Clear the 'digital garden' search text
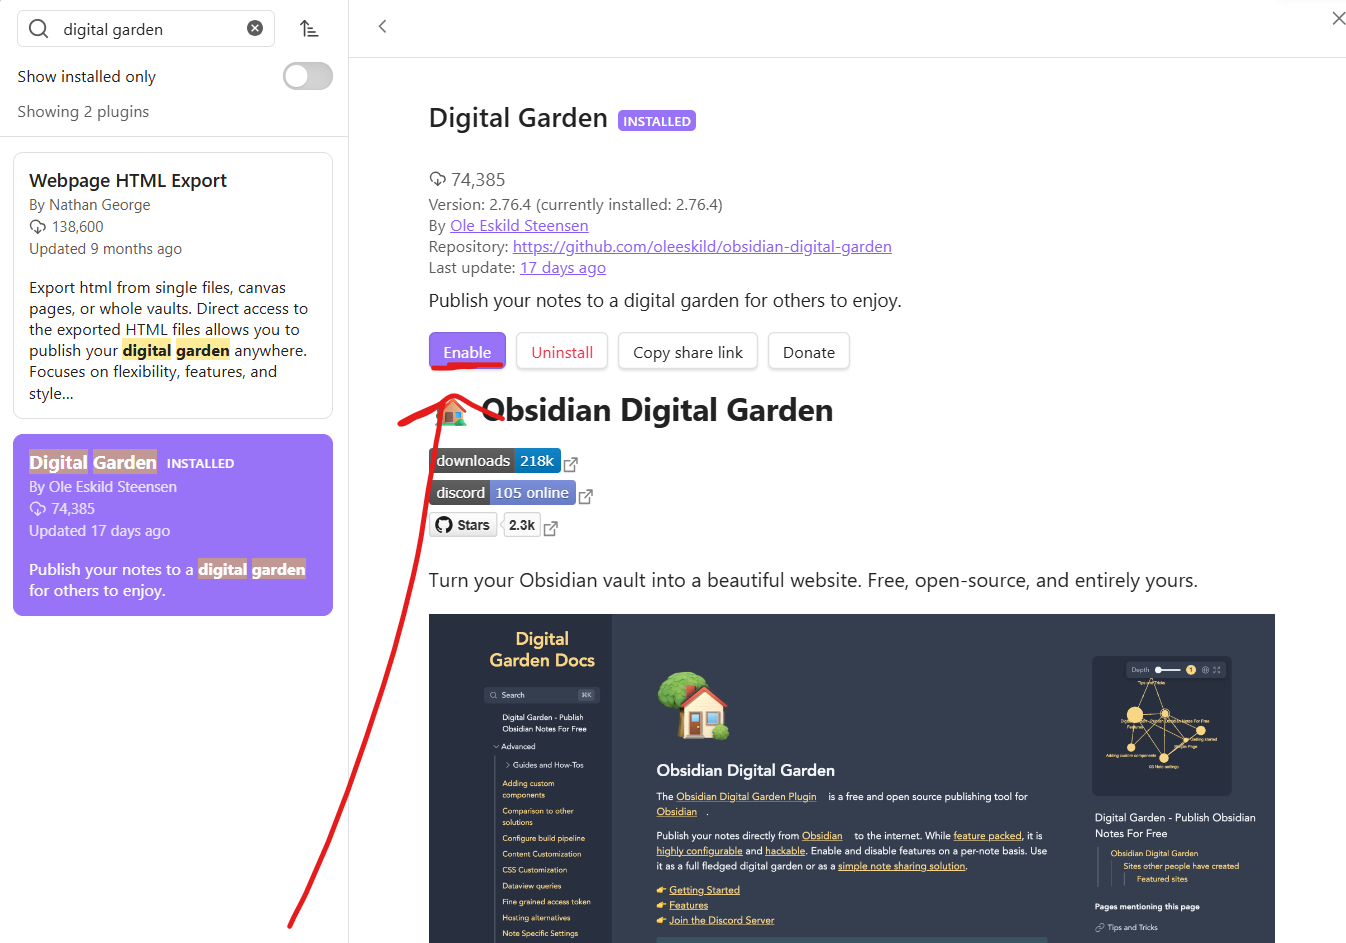The height and width of the screenshot is (943, 1346). point(255,28)
